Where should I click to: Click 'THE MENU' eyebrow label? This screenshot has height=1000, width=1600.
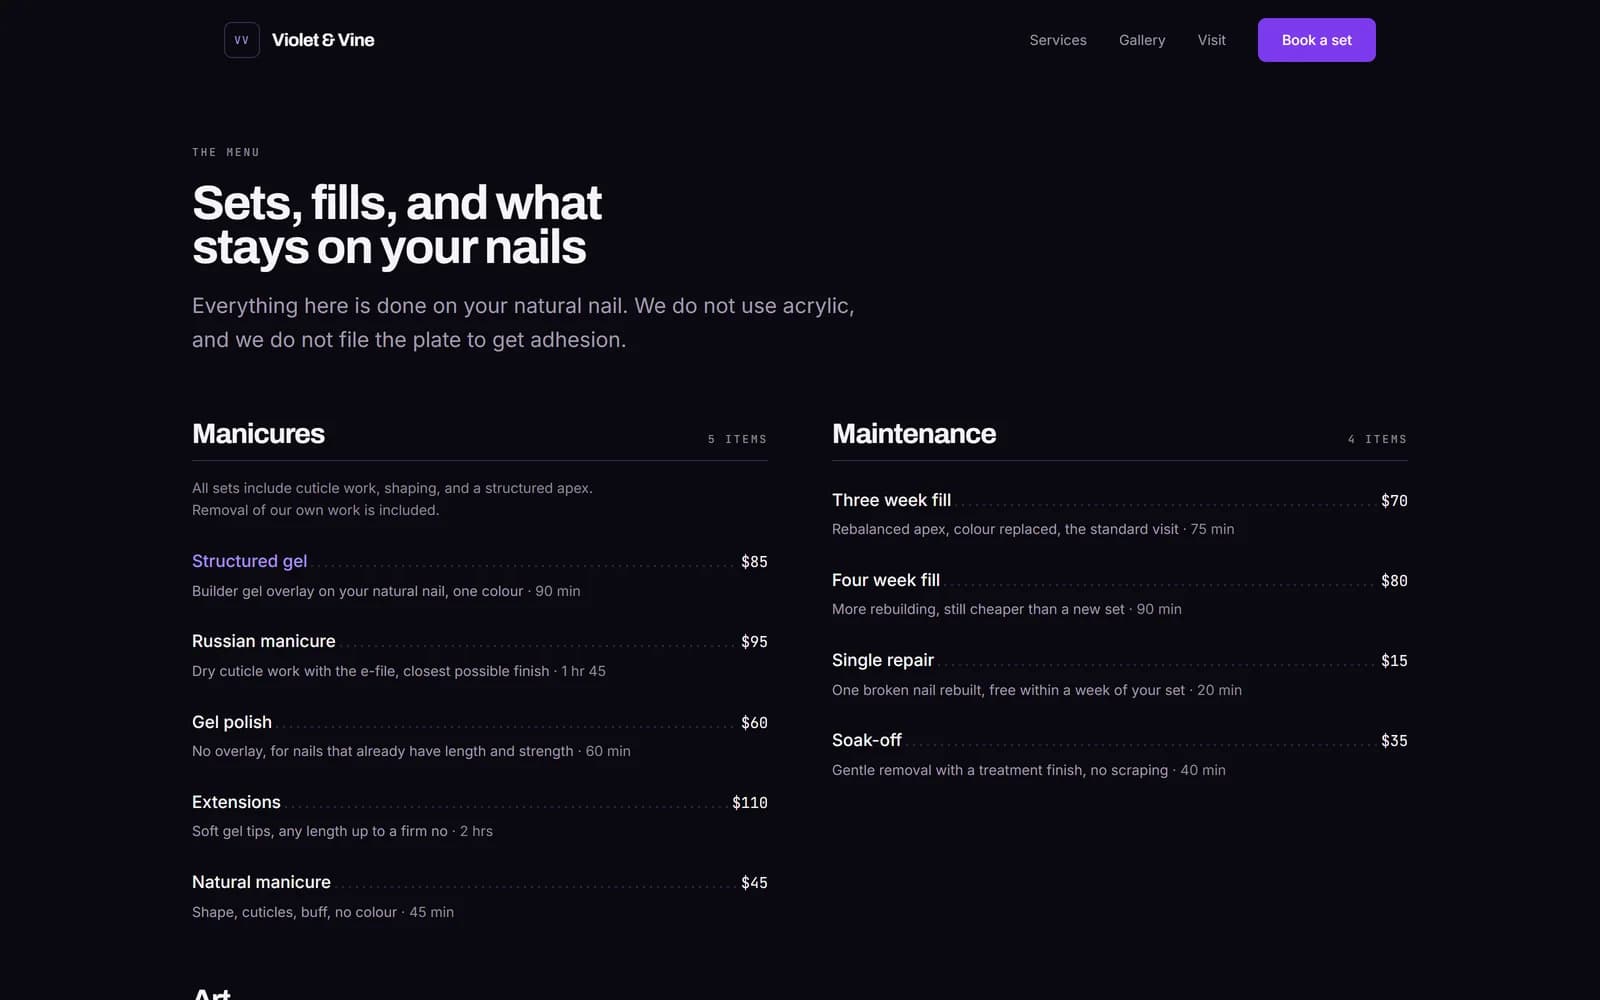pyautogui.click(x=226, y=152)
